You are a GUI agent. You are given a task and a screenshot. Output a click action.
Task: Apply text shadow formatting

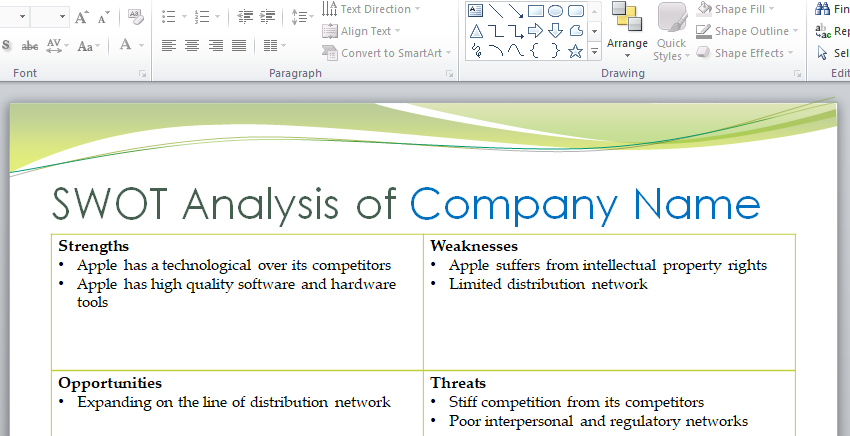tap(7, 45)
